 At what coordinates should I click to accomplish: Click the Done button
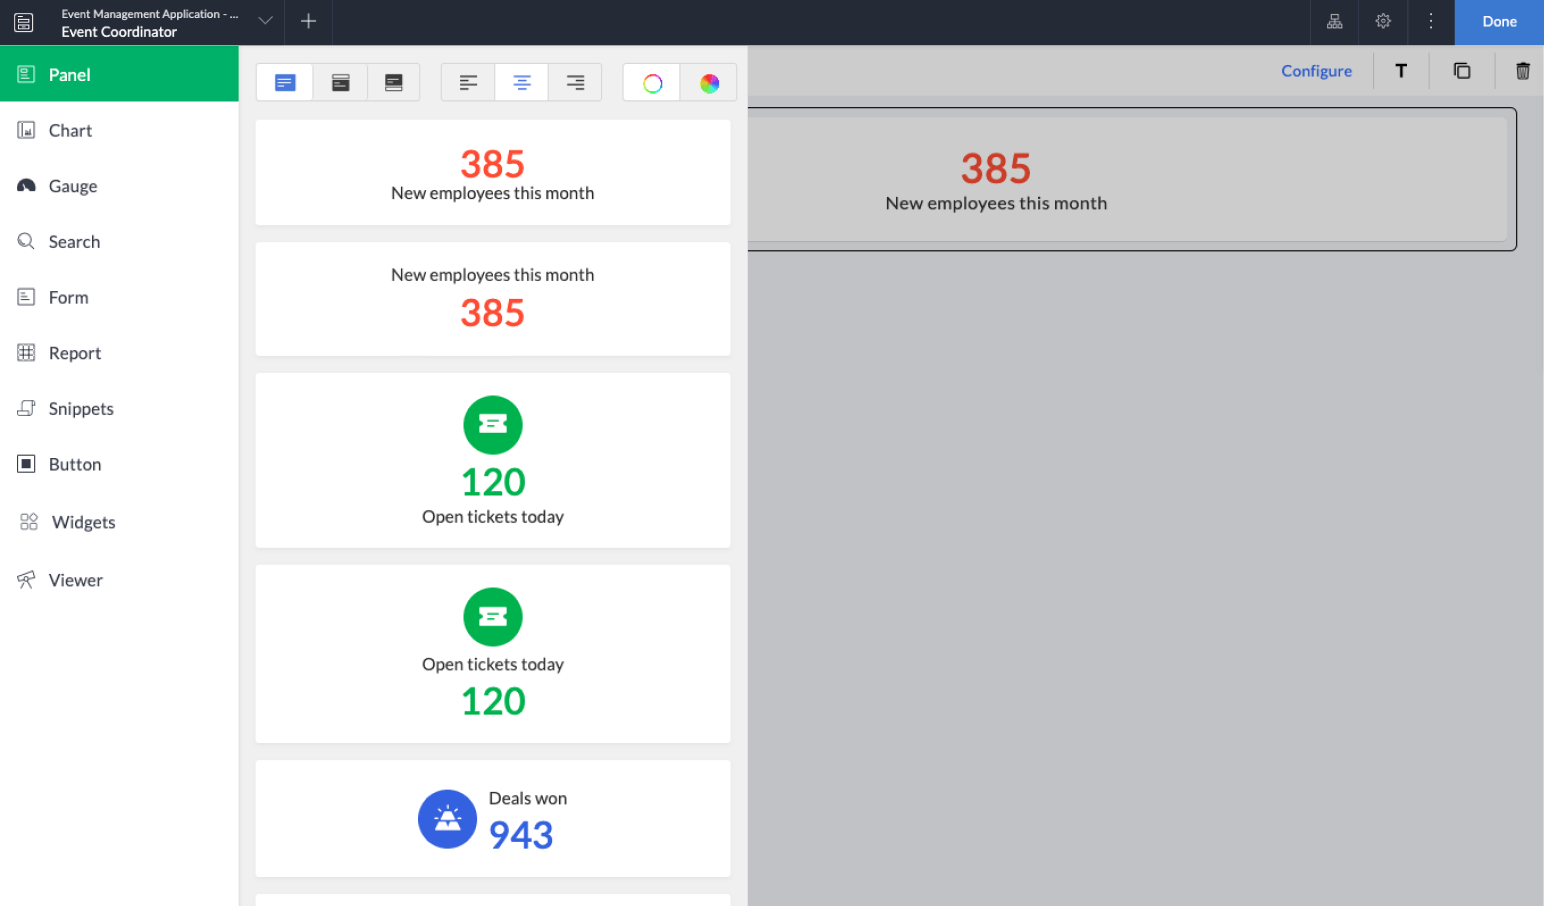[x=1499, y=21]
